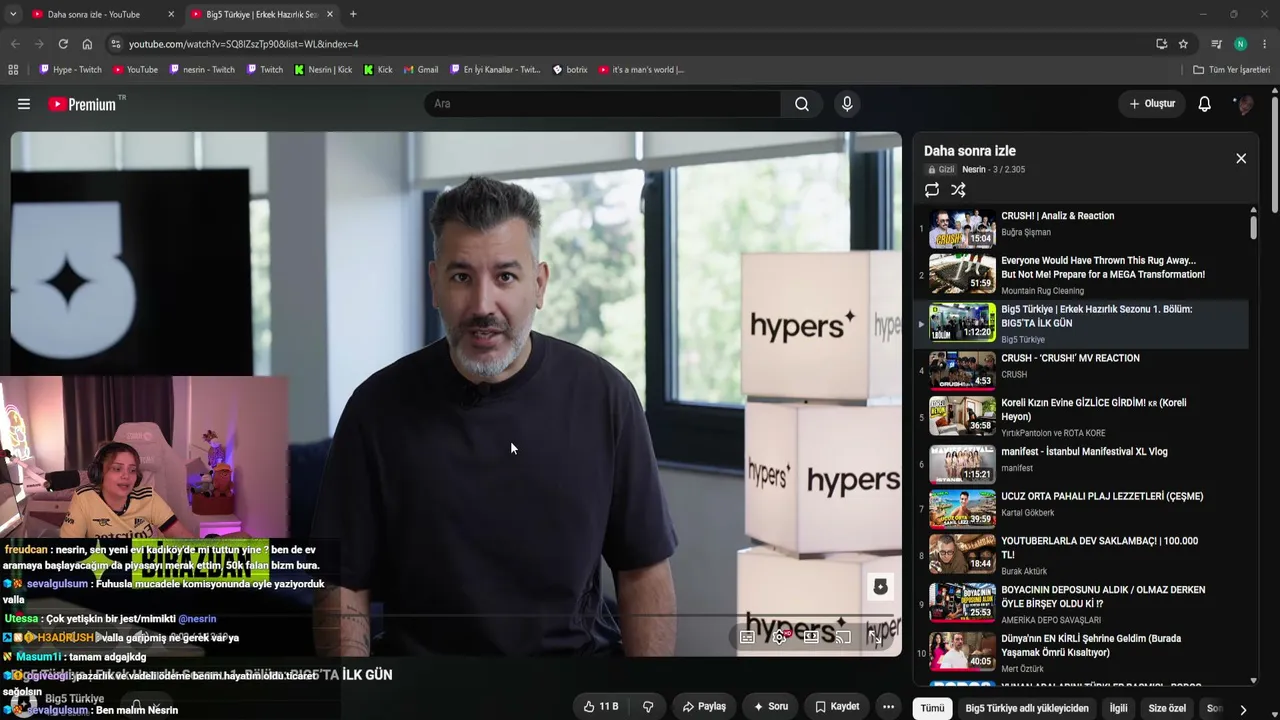Open the Mountain Rug Cleaning playlist video
The width and height of the screenshot is (1280, 720).
click(1081, 274)
